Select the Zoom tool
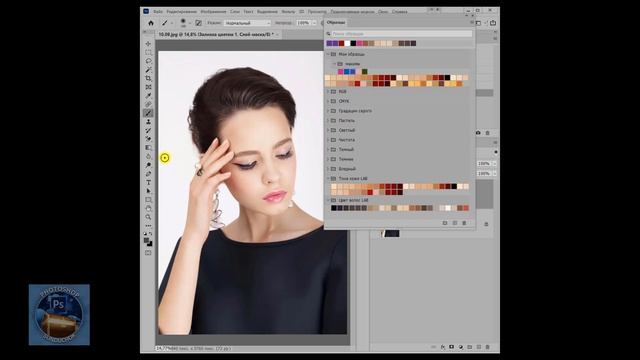 (x=148, y=217)
